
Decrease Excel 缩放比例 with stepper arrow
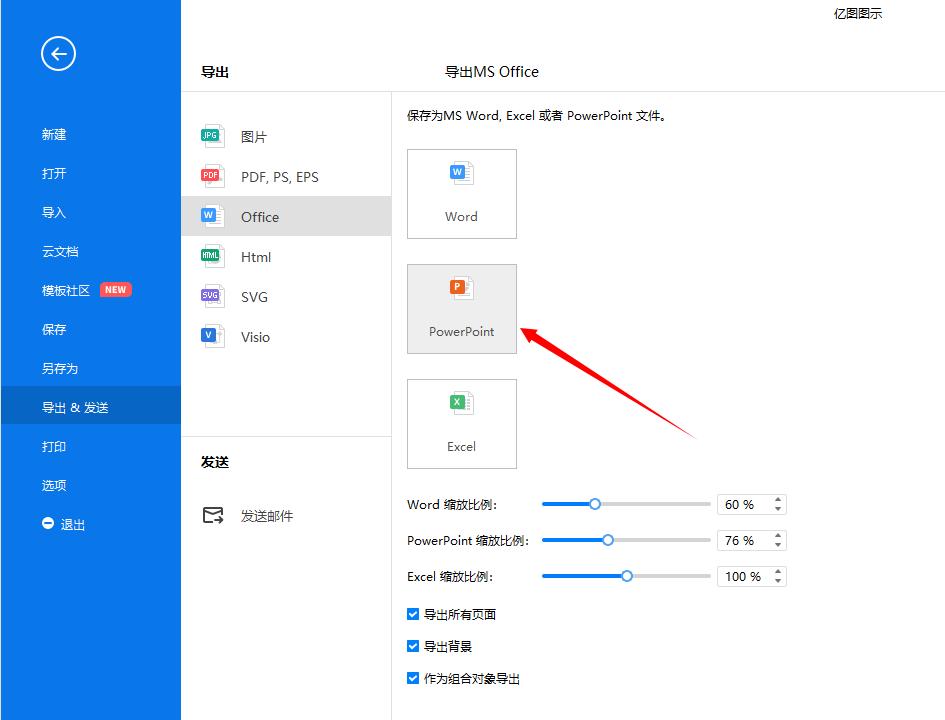[777, 581]
